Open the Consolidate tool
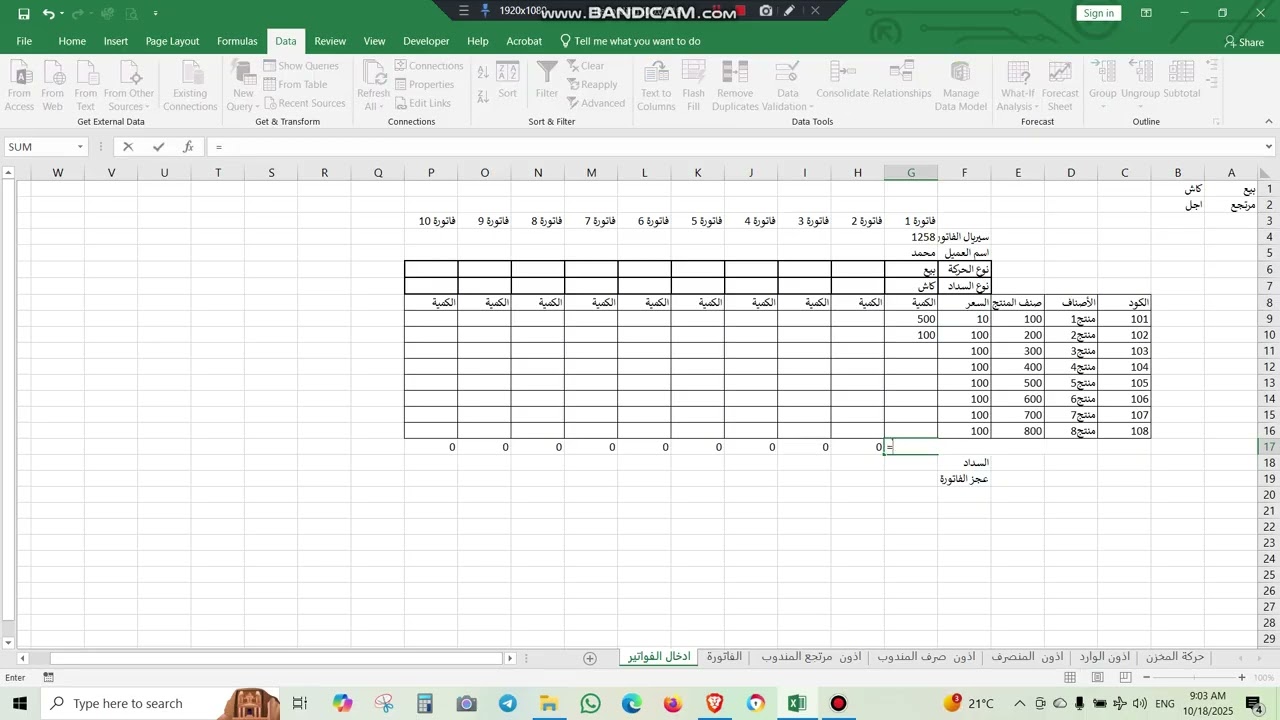This screenshot has height=720, width=1280. pyautogui.click(x=843, y=80)
